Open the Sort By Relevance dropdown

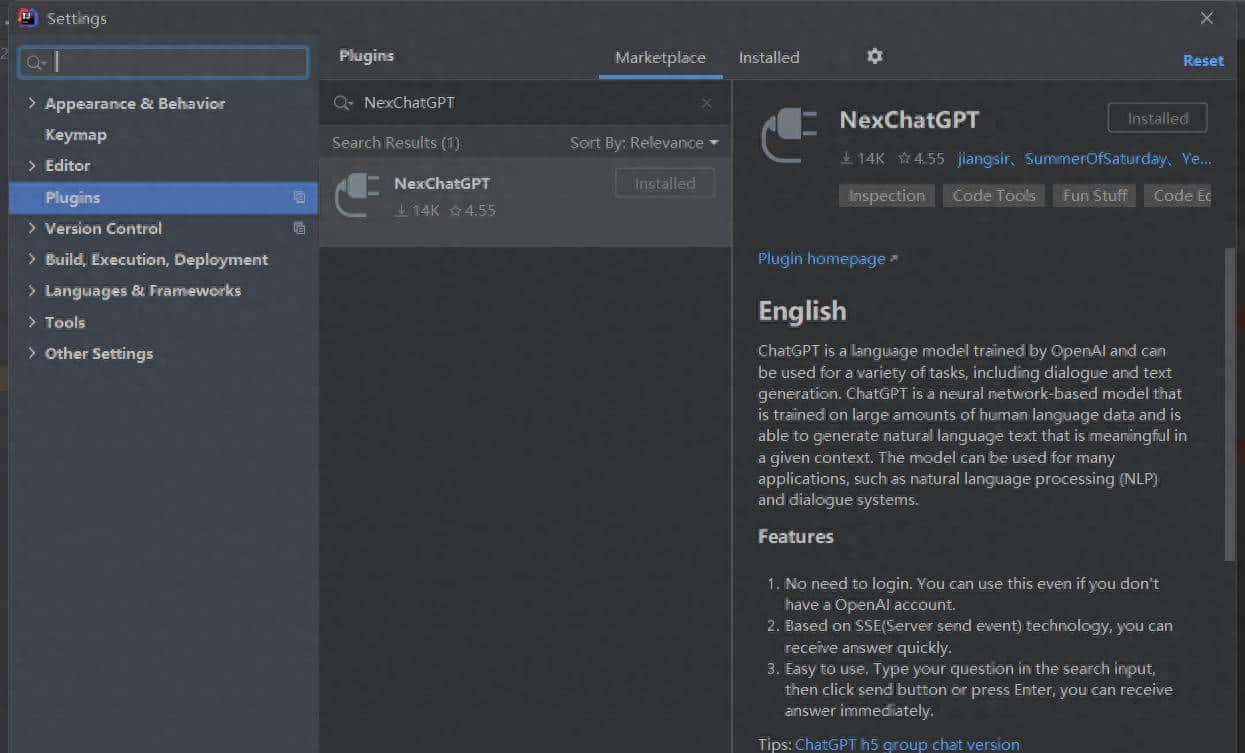click(644, 143)
